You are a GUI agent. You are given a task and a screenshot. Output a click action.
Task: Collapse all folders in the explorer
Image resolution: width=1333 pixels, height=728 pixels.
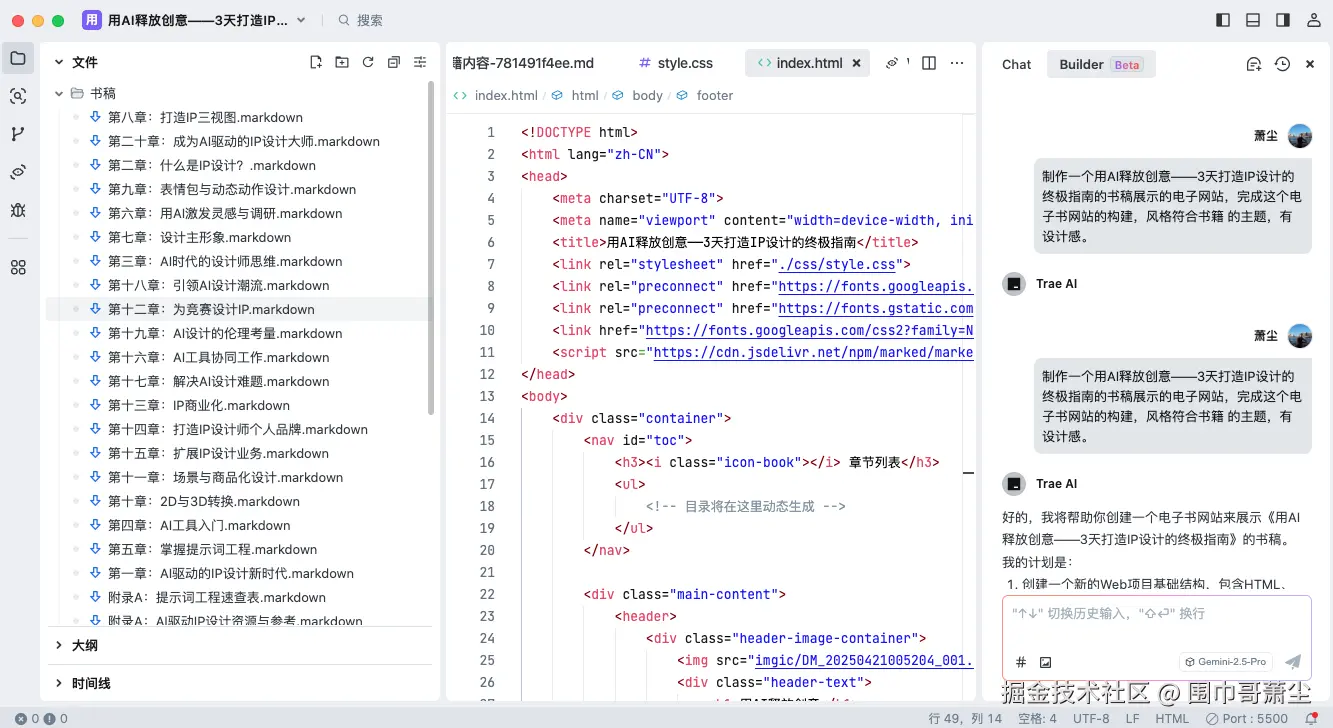(x=394, y=62)
